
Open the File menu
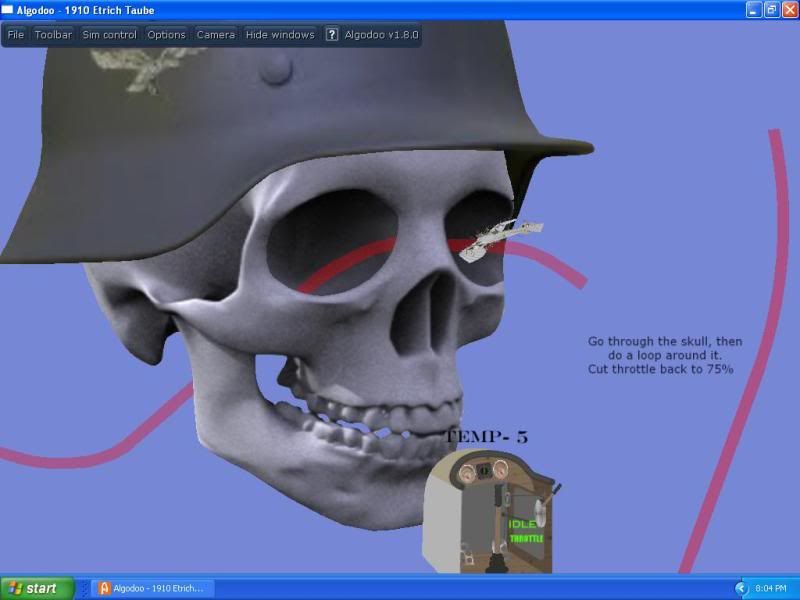(x=16, y=34)
